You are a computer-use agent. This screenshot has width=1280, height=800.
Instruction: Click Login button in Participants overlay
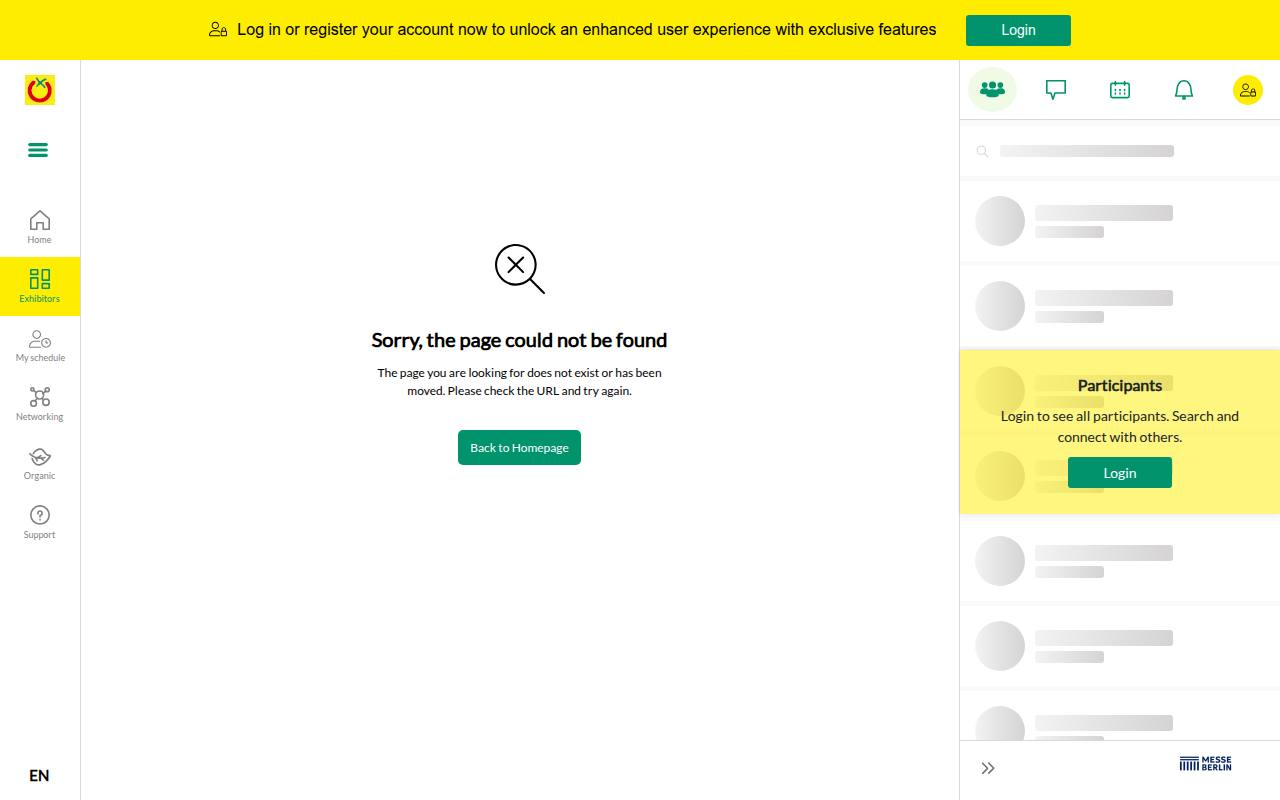[x=1120, y=473]
